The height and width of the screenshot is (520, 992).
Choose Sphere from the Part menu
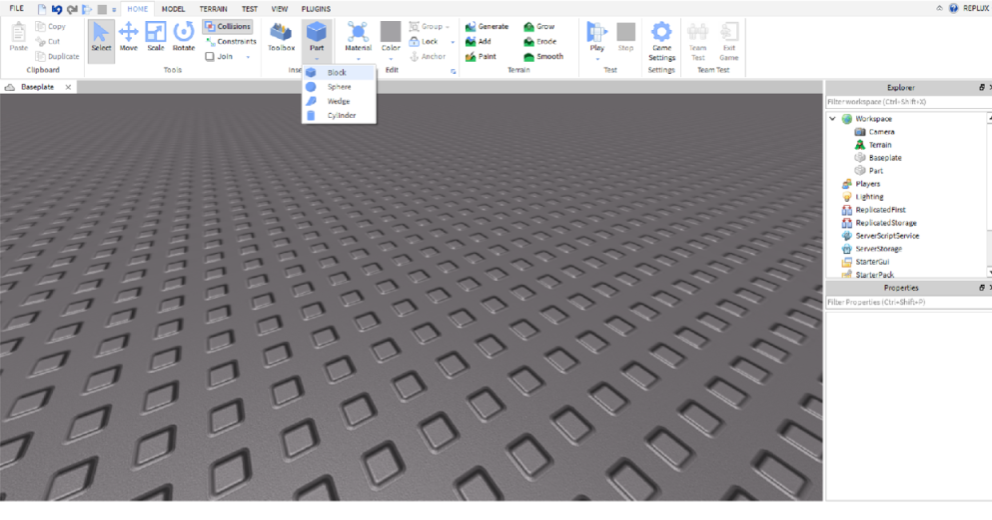coord(339,87)
